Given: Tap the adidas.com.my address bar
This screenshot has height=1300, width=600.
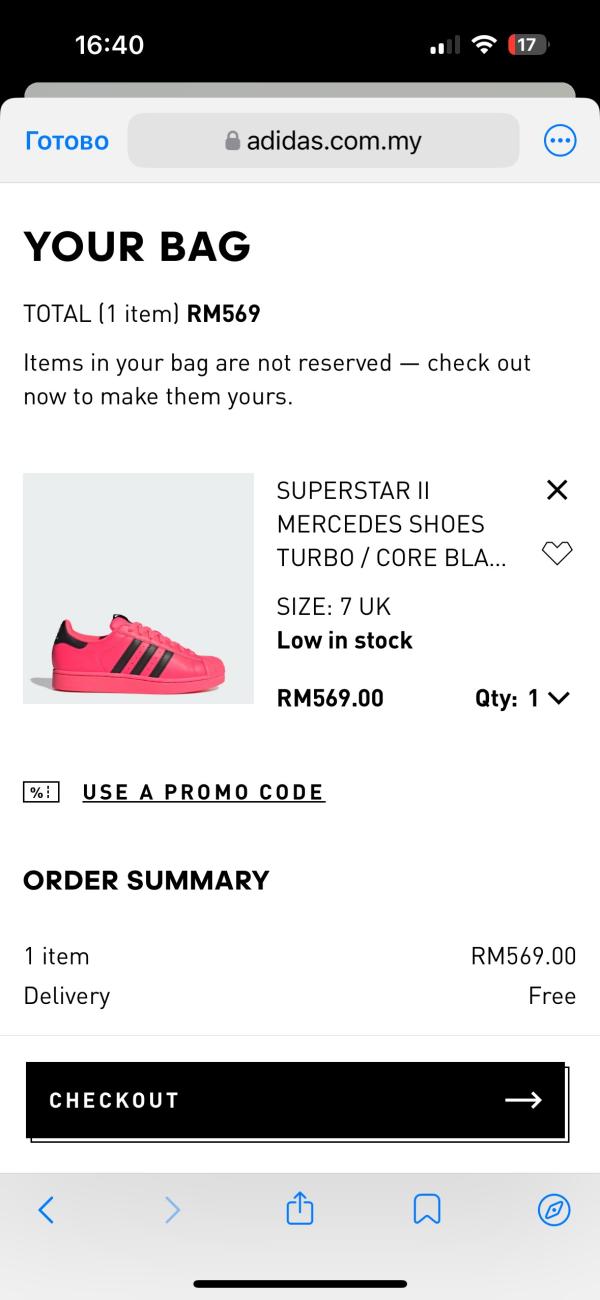Looking at the screenshot, I should pyautogui.click(x=334, y=141).
